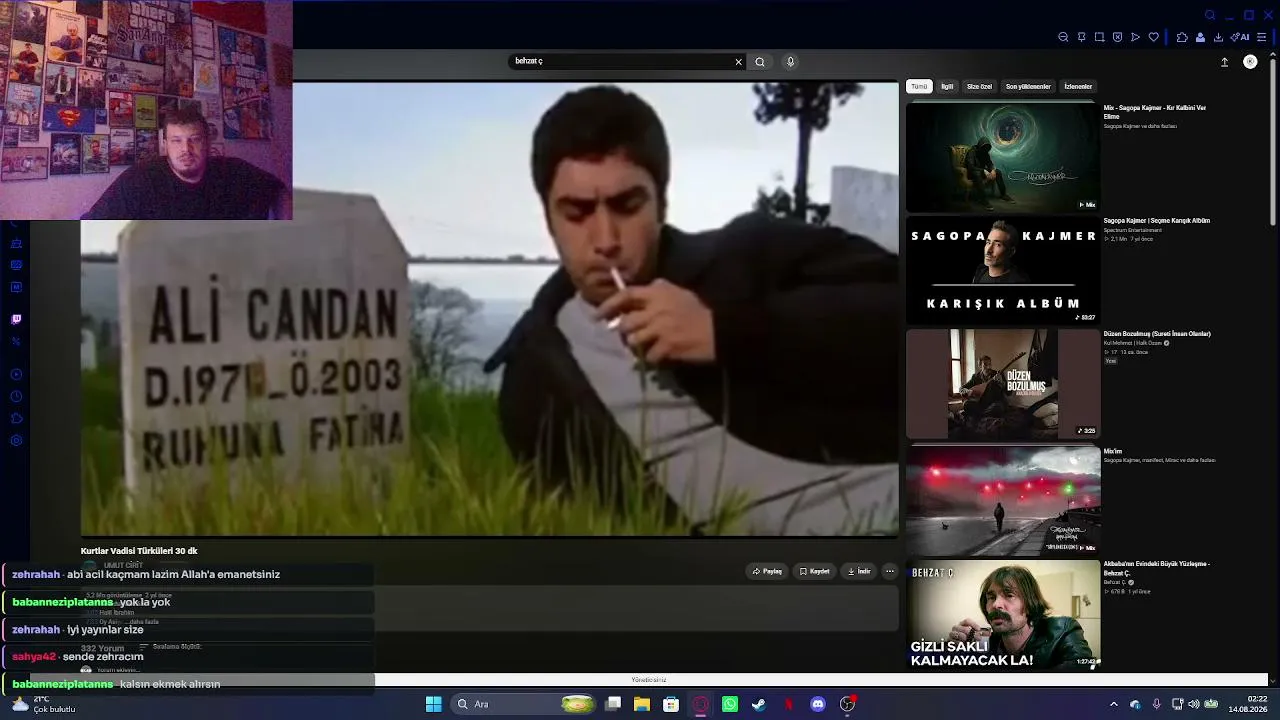This screenshot has width=1280, height=720.
Task: Open the sidebar extensions cube icon
Action: tap(16, 419)
